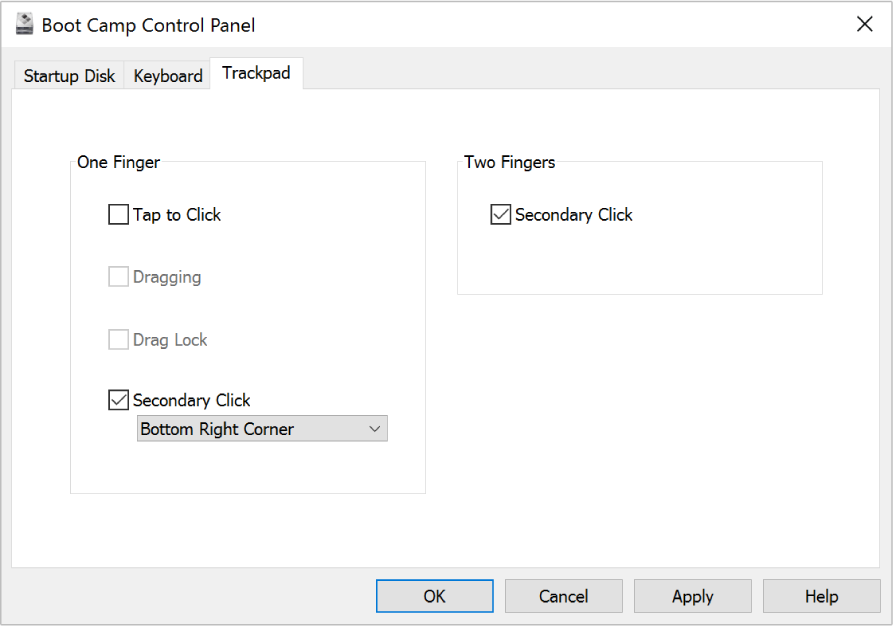Select the Trackpad tab
896x628 pixels.
click(x=256, y=74)
